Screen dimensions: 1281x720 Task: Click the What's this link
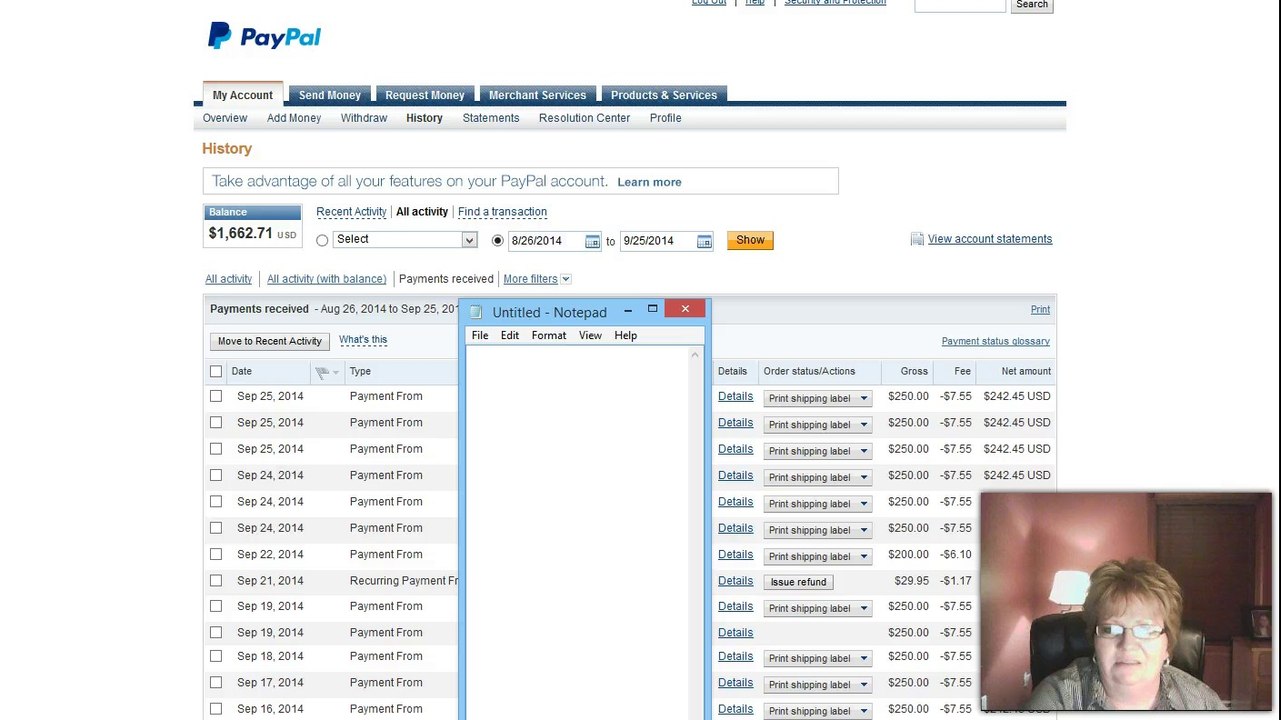363,340
